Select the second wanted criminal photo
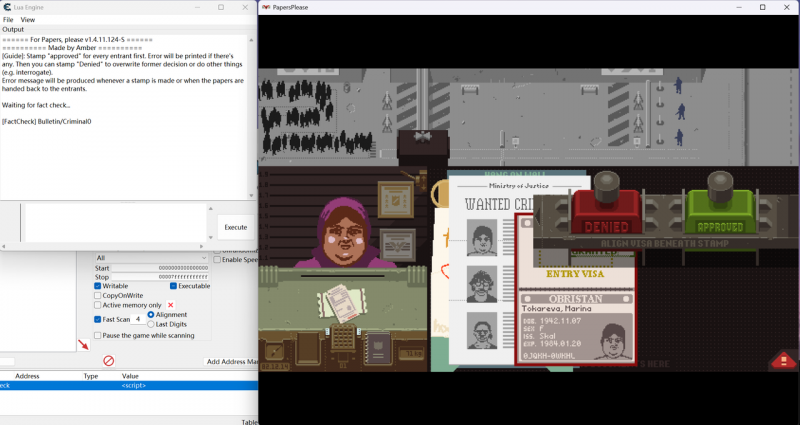Image resolution: width=800 pixels, height=425 pixels. tap(482, 284)
